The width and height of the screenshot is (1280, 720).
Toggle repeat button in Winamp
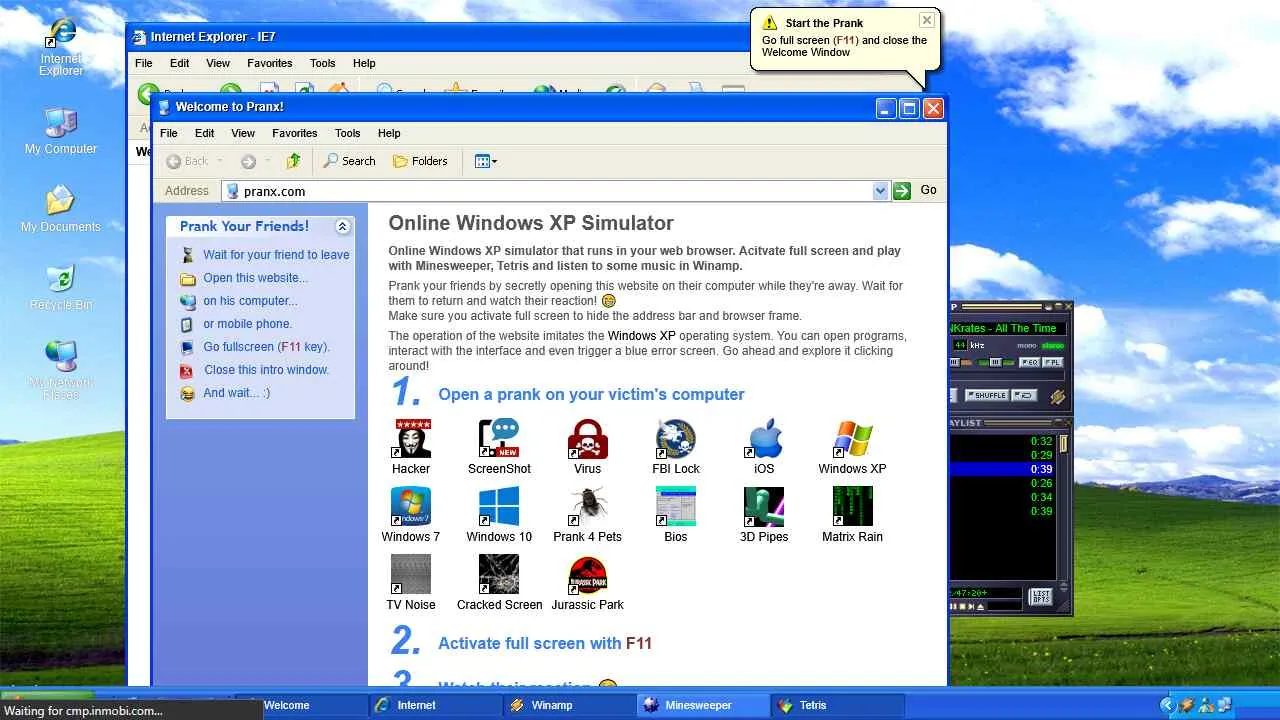coord(1024,395)
